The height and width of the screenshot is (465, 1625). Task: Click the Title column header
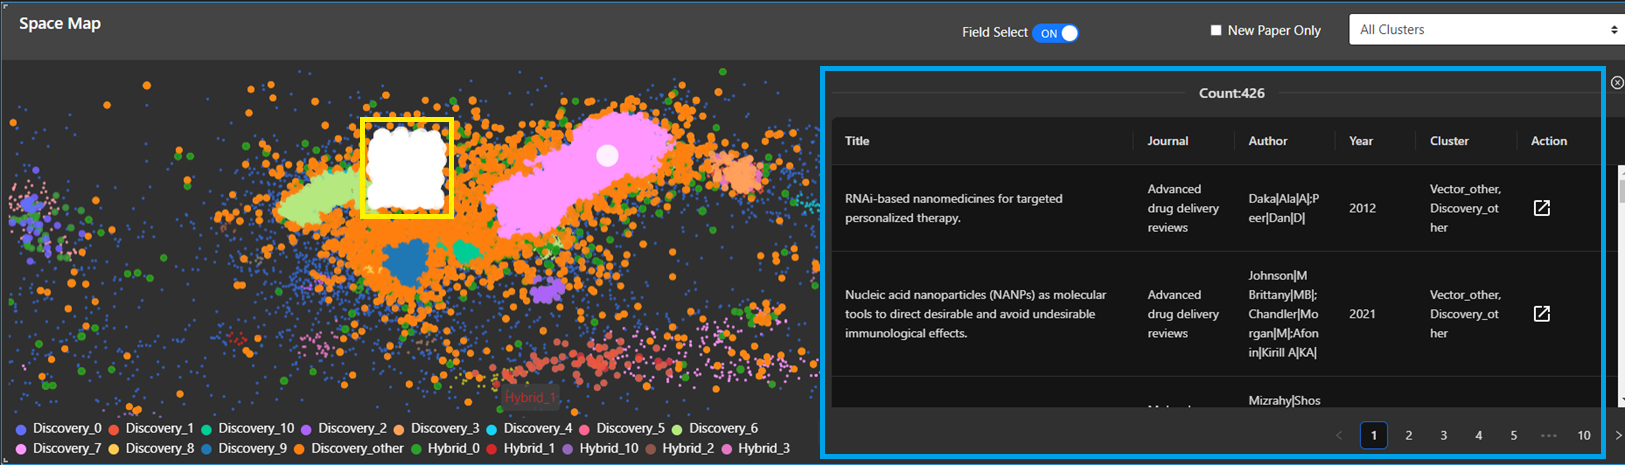tap(857, 141)
